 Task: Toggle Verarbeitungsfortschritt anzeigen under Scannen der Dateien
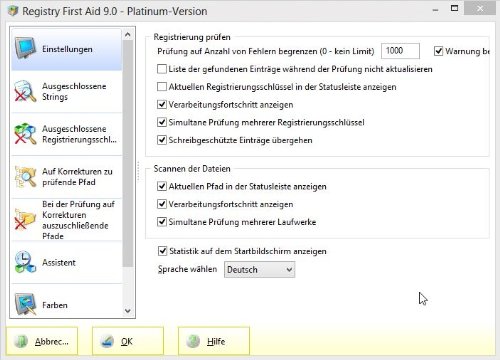pos(162,204)
